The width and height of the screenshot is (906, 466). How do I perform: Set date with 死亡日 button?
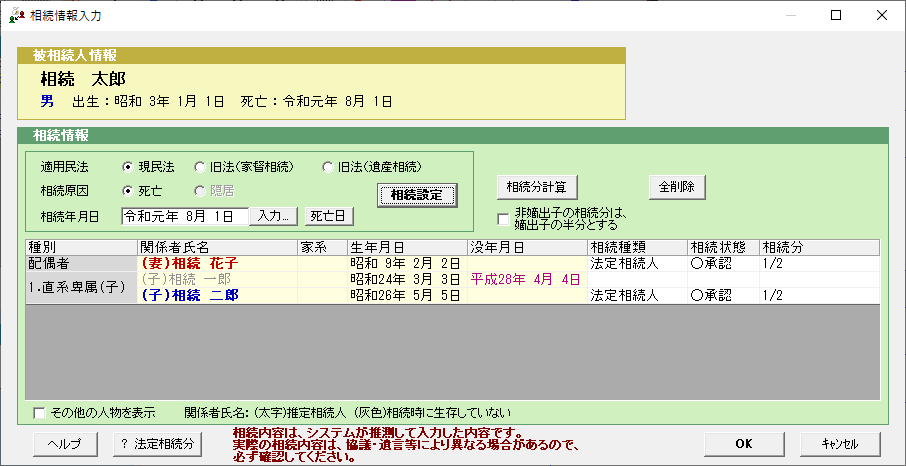[329, 216]
